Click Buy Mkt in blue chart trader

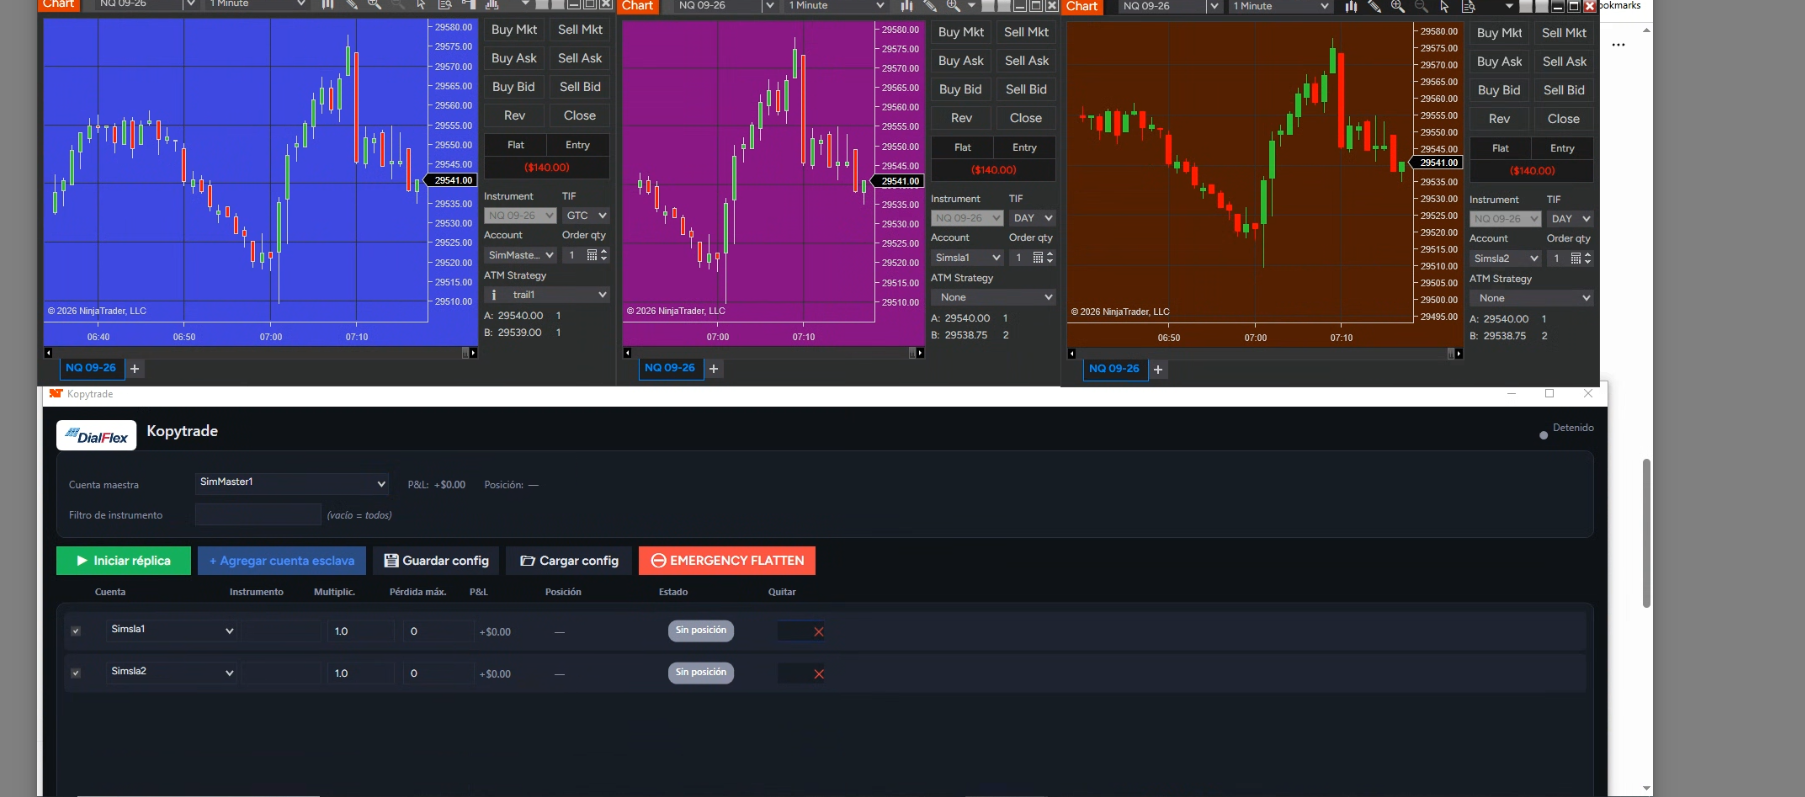coord(514,30)
